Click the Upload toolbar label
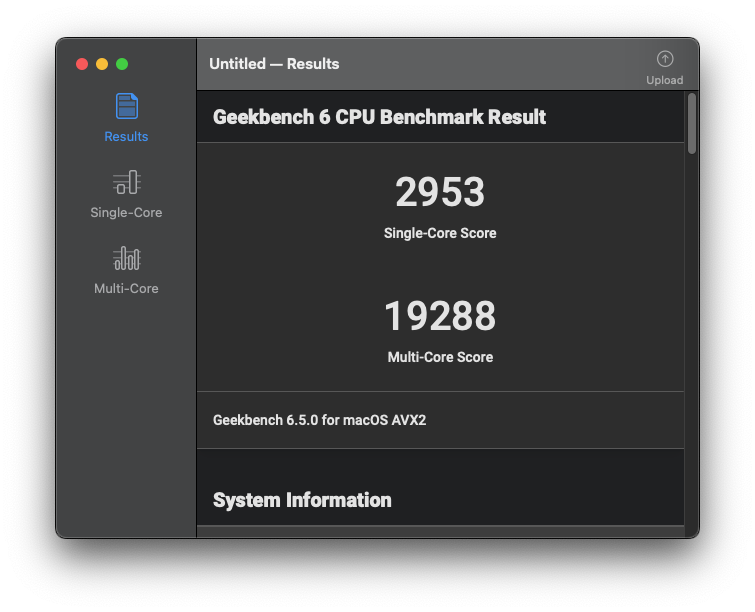The width and height of the screenshot is (755, 612). click(x=664, y=80)
